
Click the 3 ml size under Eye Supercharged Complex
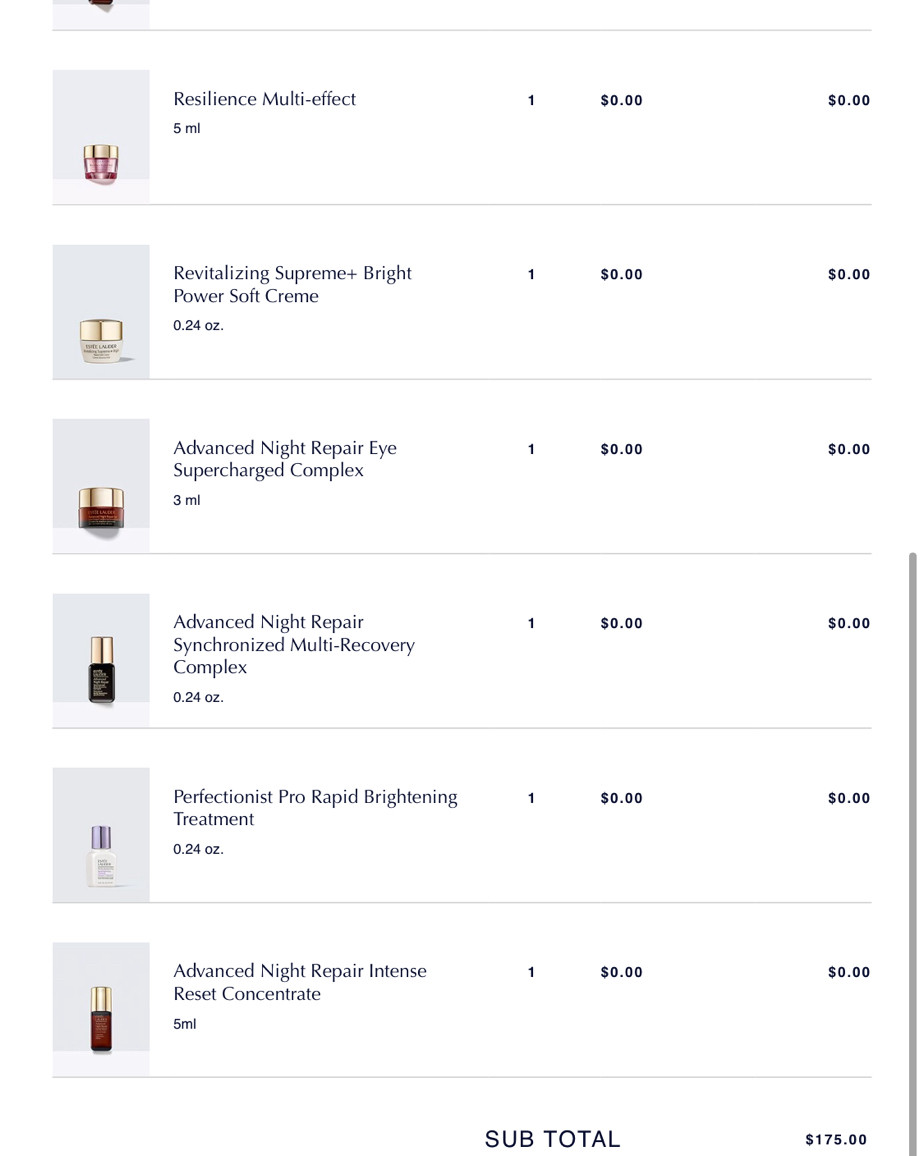click(187, 500)
